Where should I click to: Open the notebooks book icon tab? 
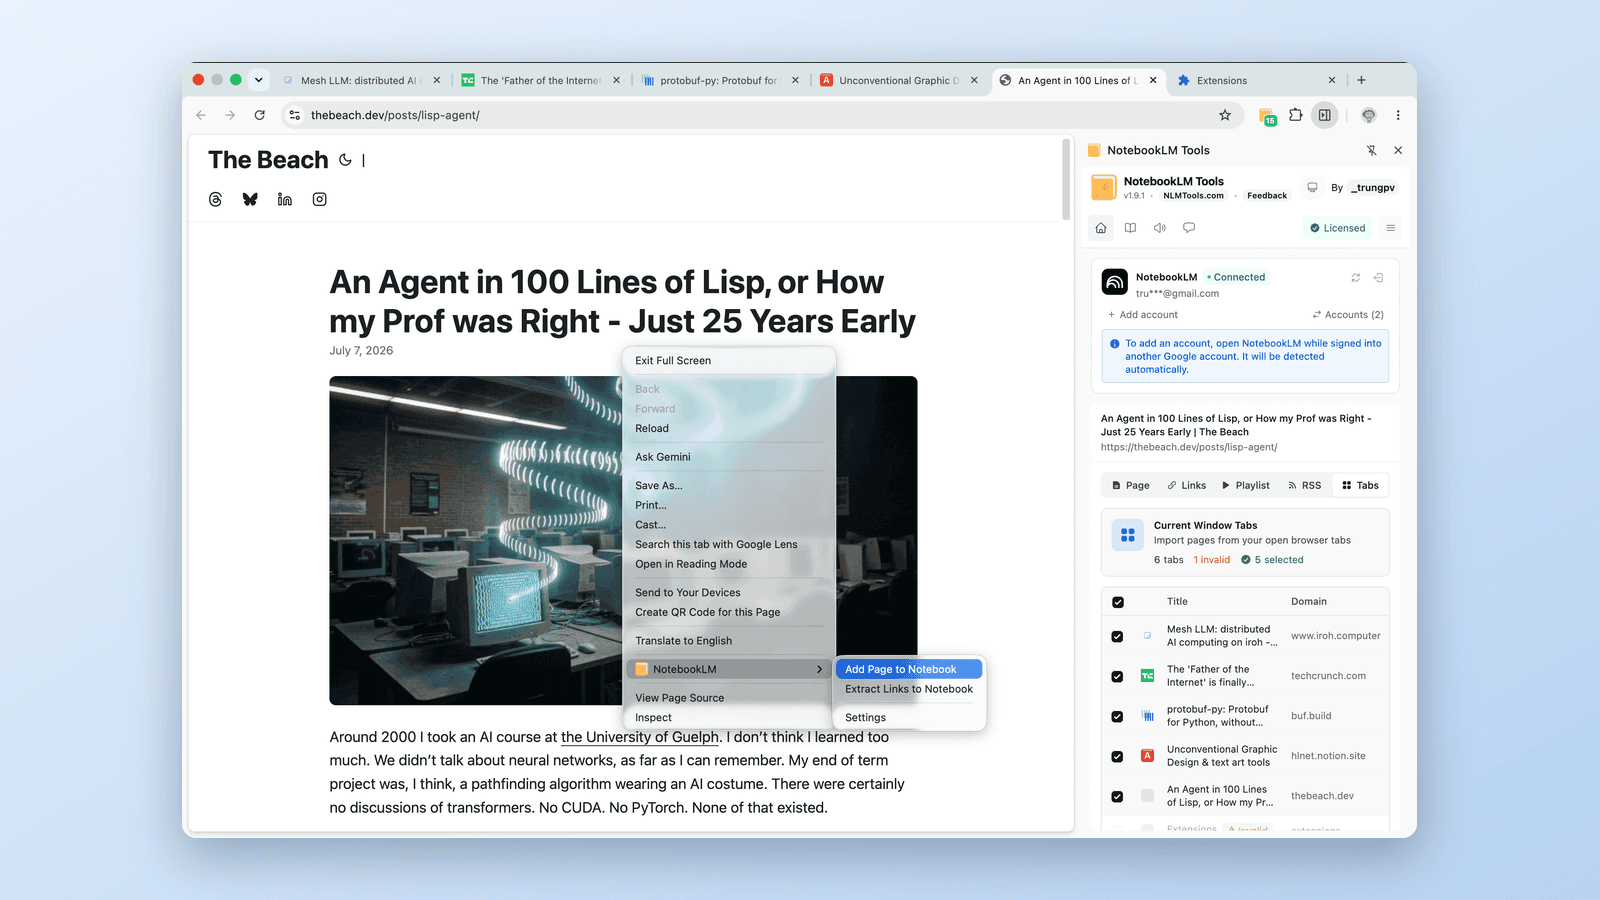point(1130,228)
